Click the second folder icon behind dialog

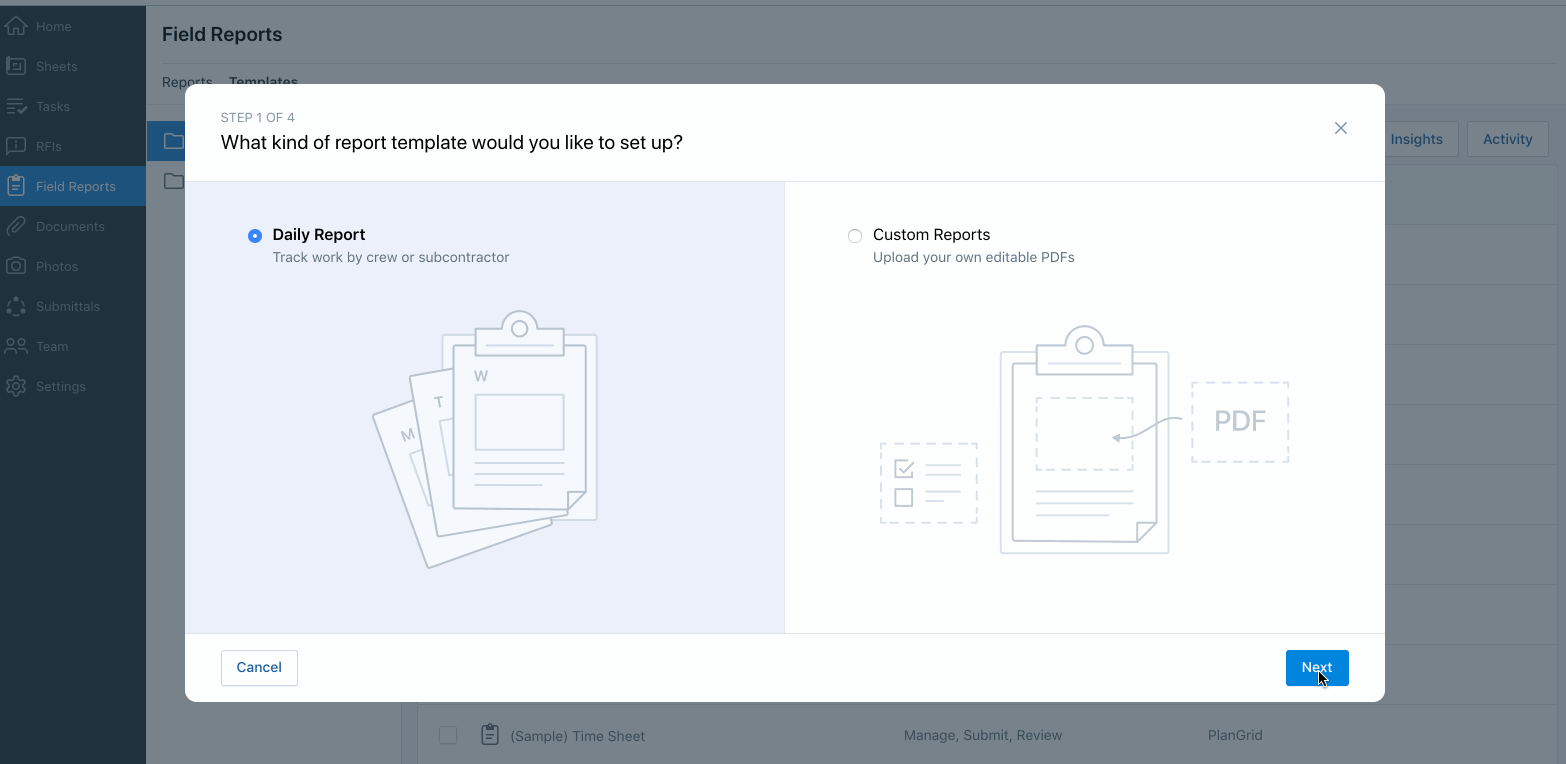174,181
